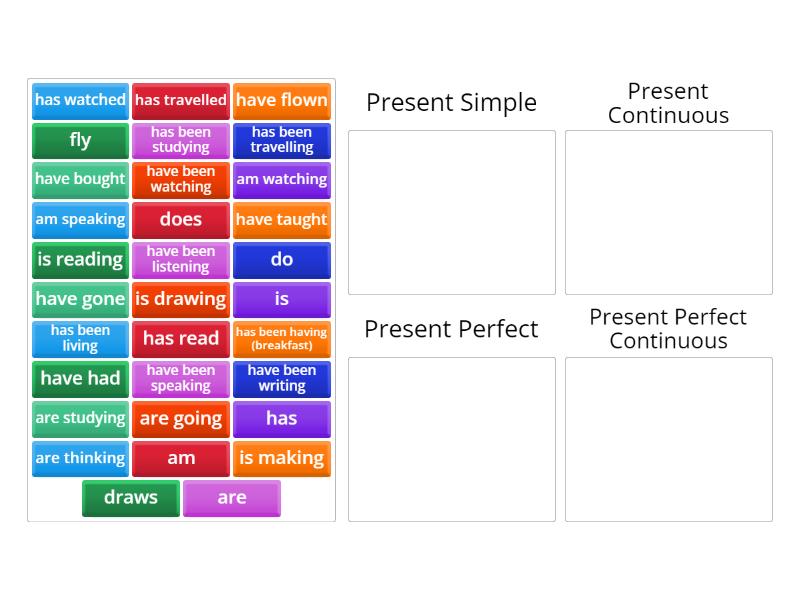Click the 'have had' tile
The width and height of the screenshot is (800, 600).
(79, 378)
